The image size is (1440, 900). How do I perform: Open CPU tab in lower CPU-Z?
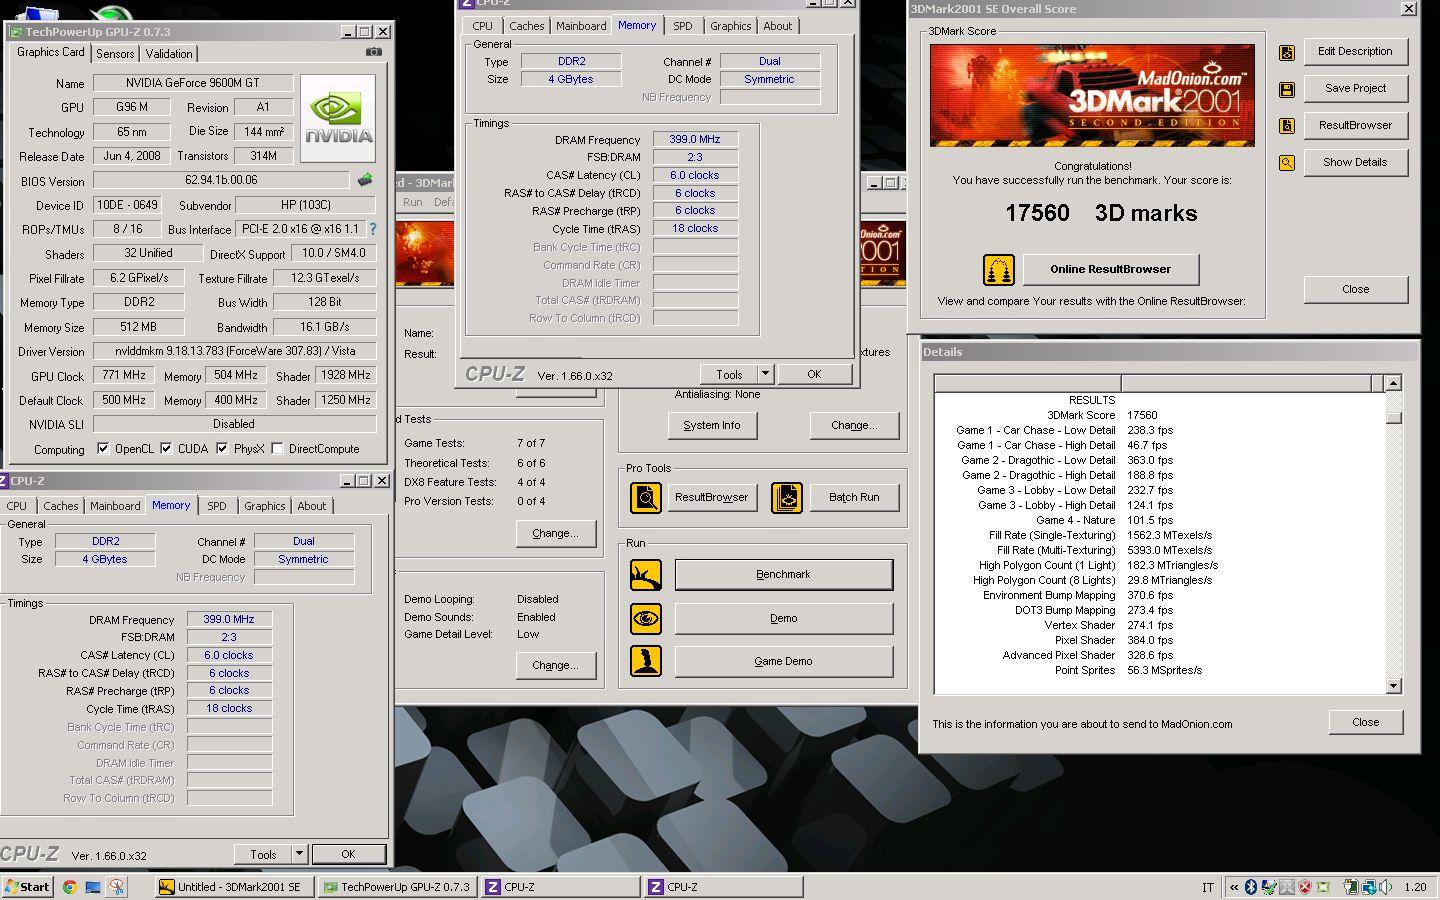pyautogui.click(x=17, y=506)
